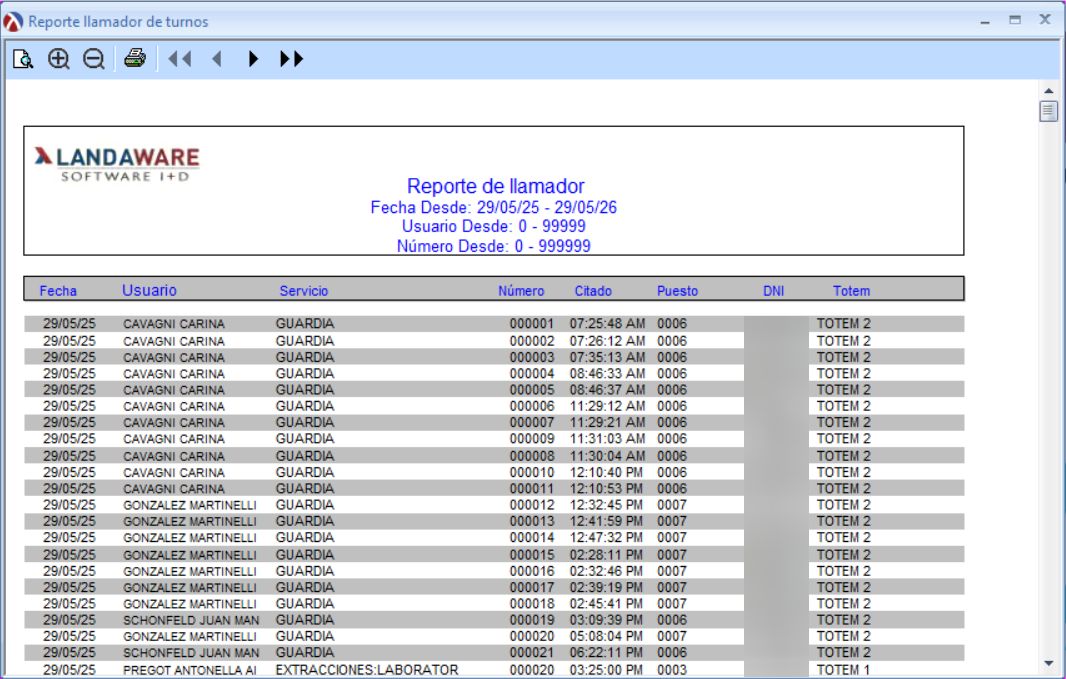Click the DNI column header
This screenshot has height=679, width=1066.
click(x=774, y=291)
